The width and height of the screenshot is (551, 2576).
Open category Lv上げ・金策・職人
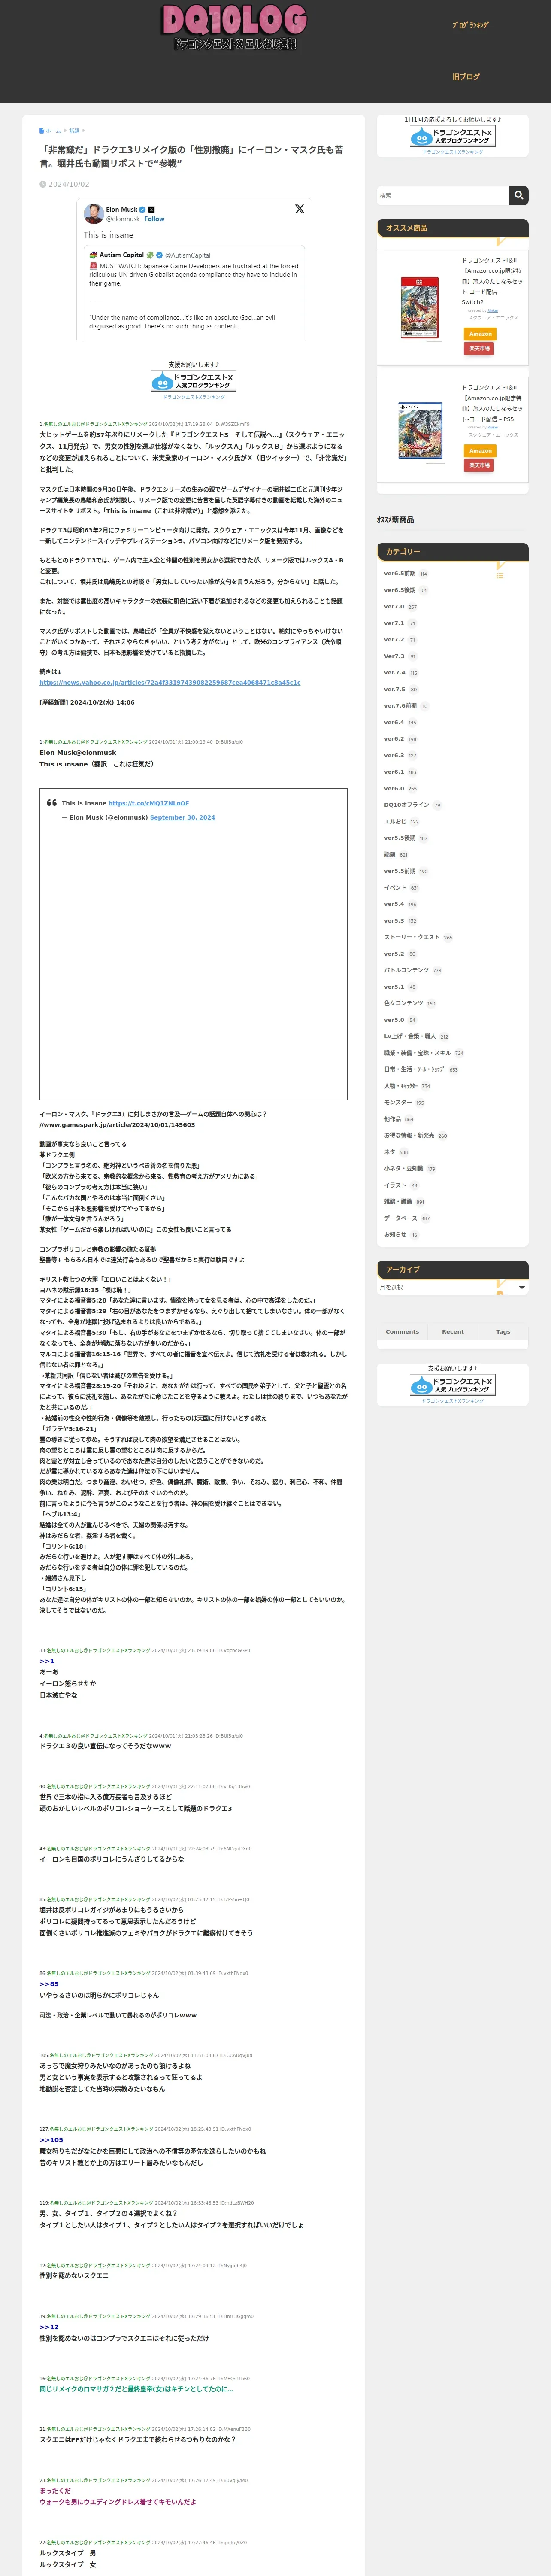(x=410, y=1036)
